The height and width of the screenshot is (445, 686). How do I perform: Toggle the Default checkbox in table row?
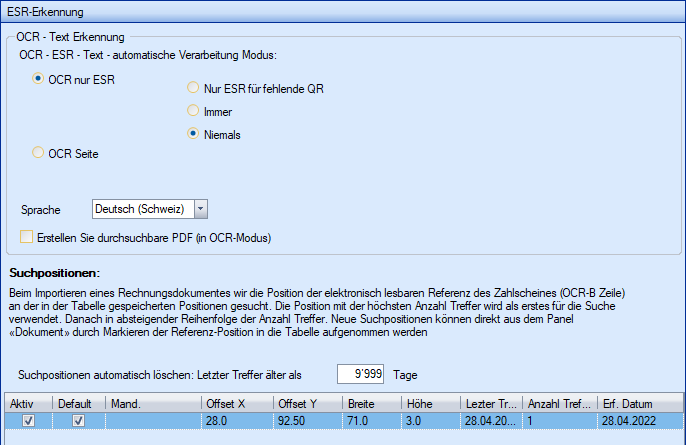(x=78, y=420)
